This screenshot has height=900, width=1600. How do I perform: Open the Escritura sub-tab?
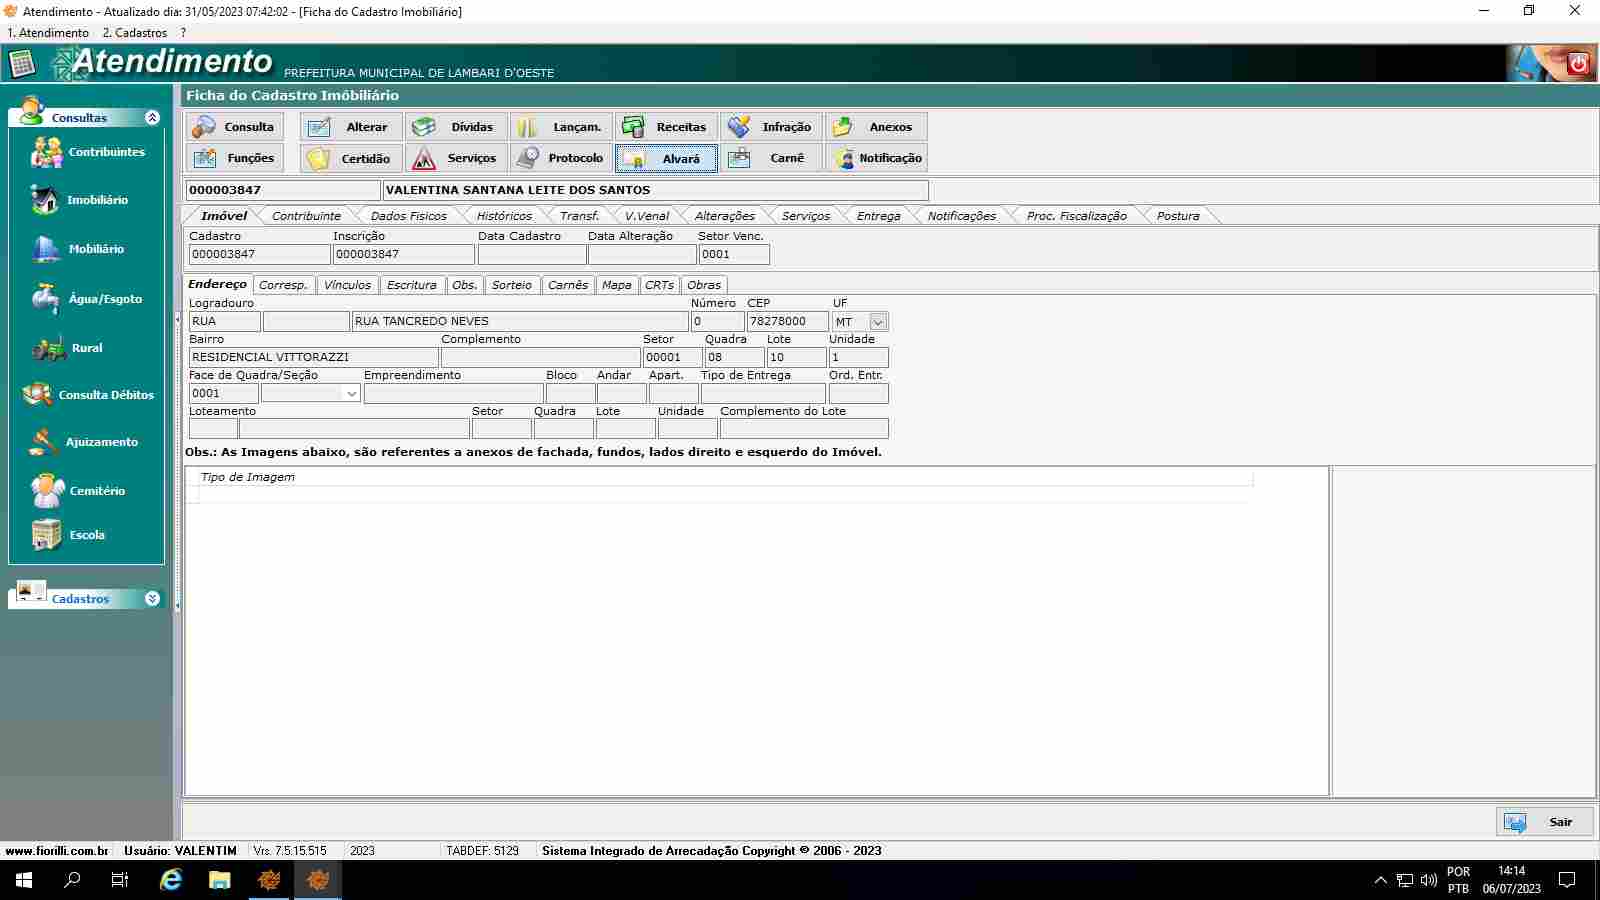[x=411, y=285]
